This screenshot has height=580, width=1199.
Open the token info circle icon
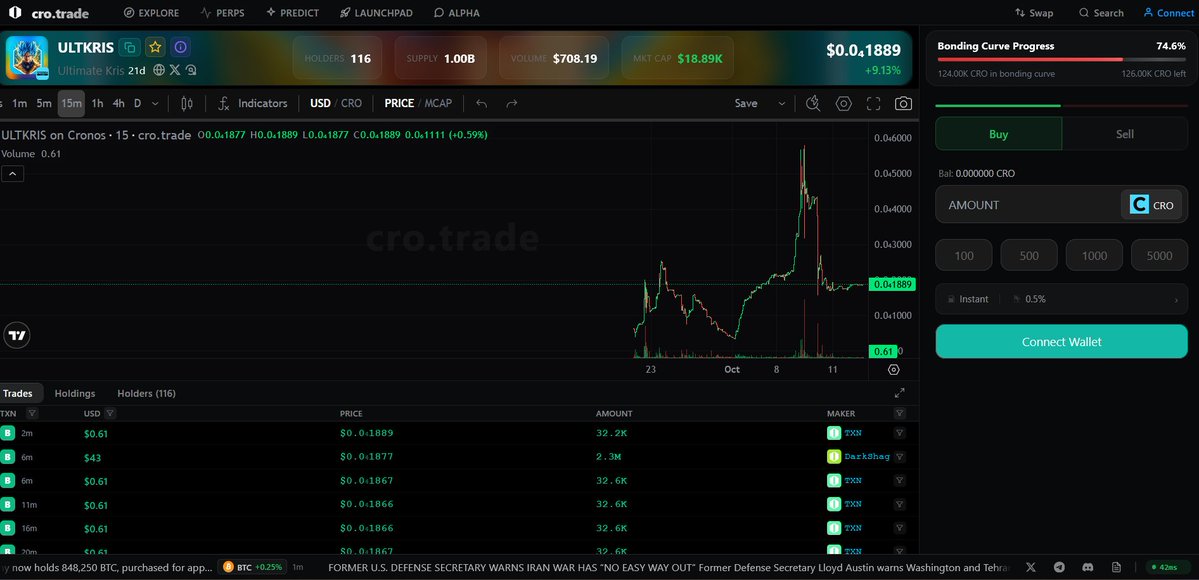pos(180,47)
